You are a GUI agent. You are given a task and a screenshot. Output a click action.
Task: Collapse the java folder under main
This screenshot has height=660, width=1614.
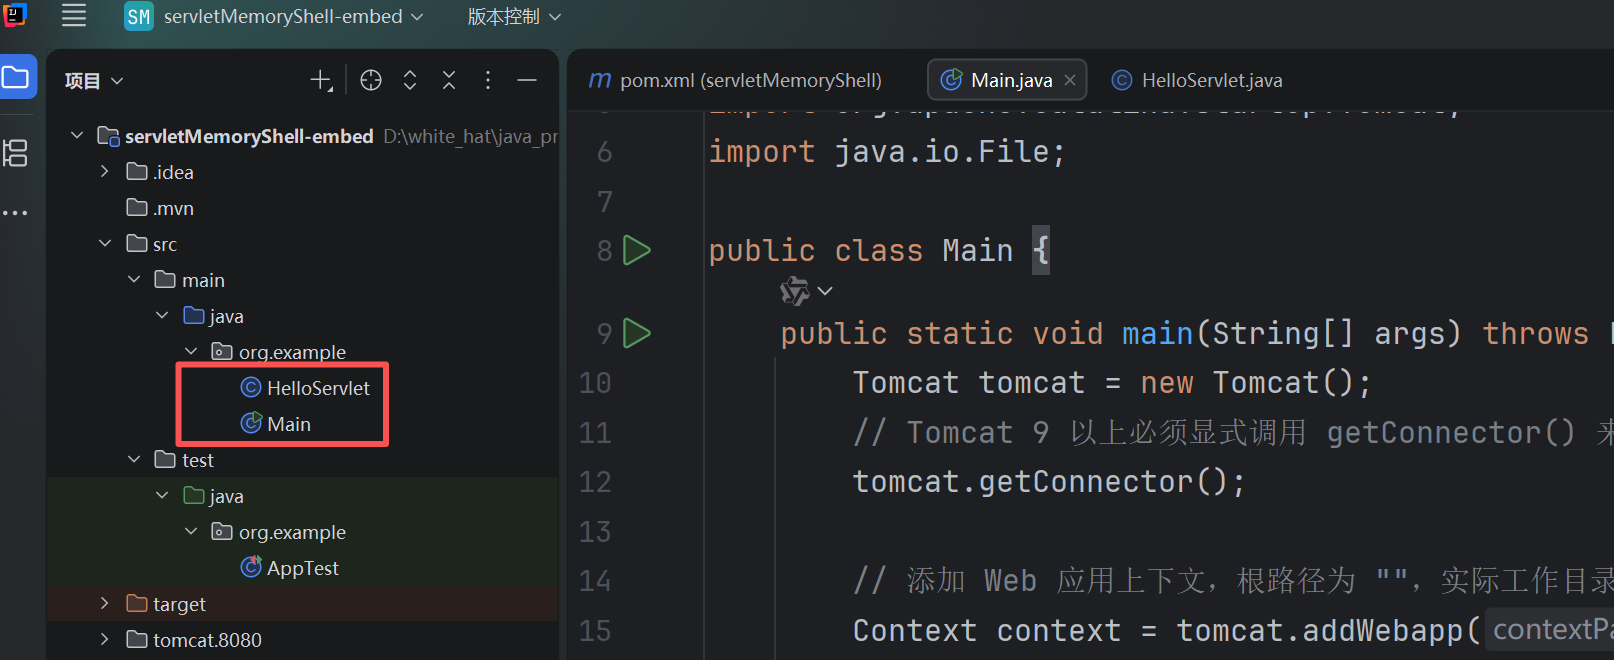[x=162, y=316]
